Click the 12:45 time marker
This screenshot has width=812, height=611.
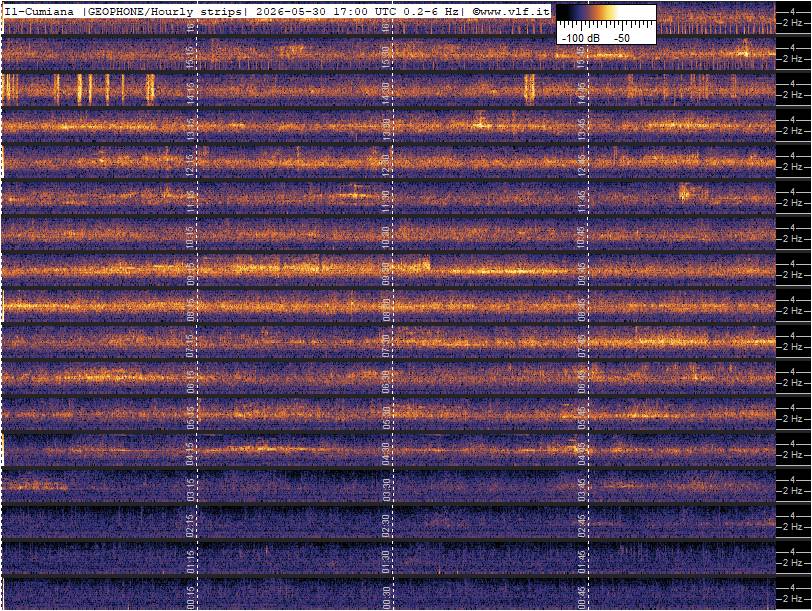tap(582, 165)
